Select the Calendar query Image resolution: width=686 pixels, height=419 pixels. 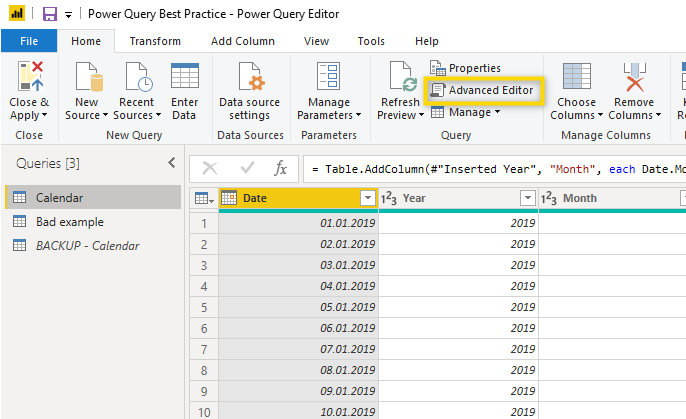click(x=93, y=197)
